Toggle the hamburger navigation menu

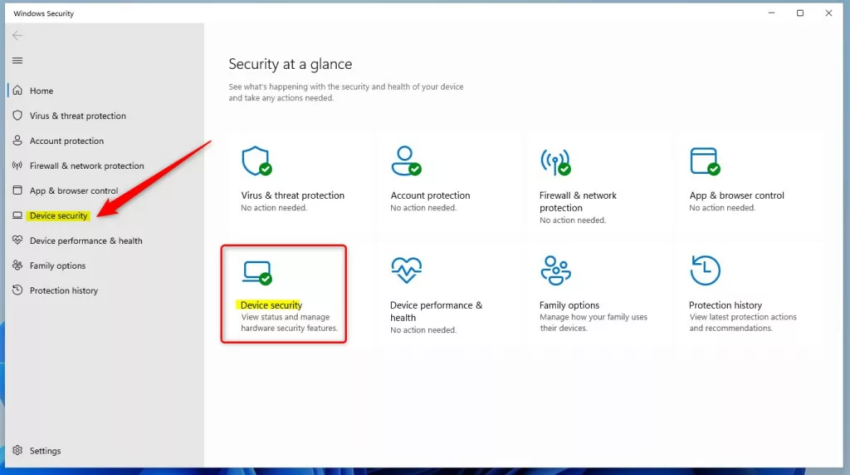[x=17, y=60]
